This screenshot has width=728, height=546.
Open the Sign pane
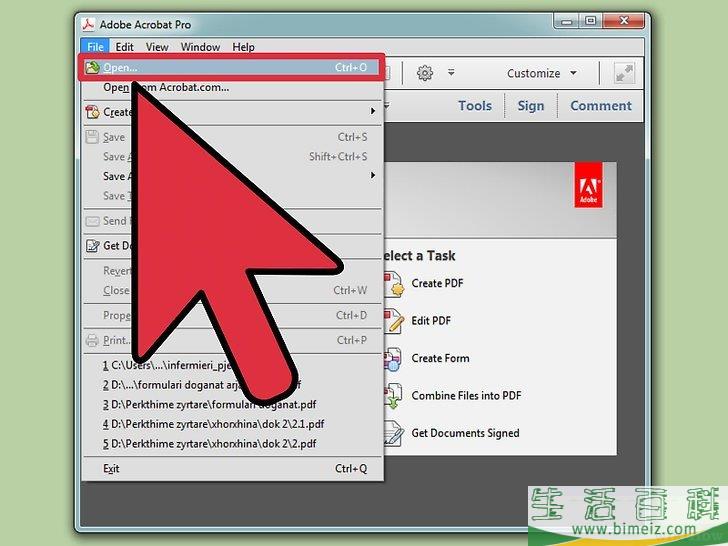tap(531, 106)
